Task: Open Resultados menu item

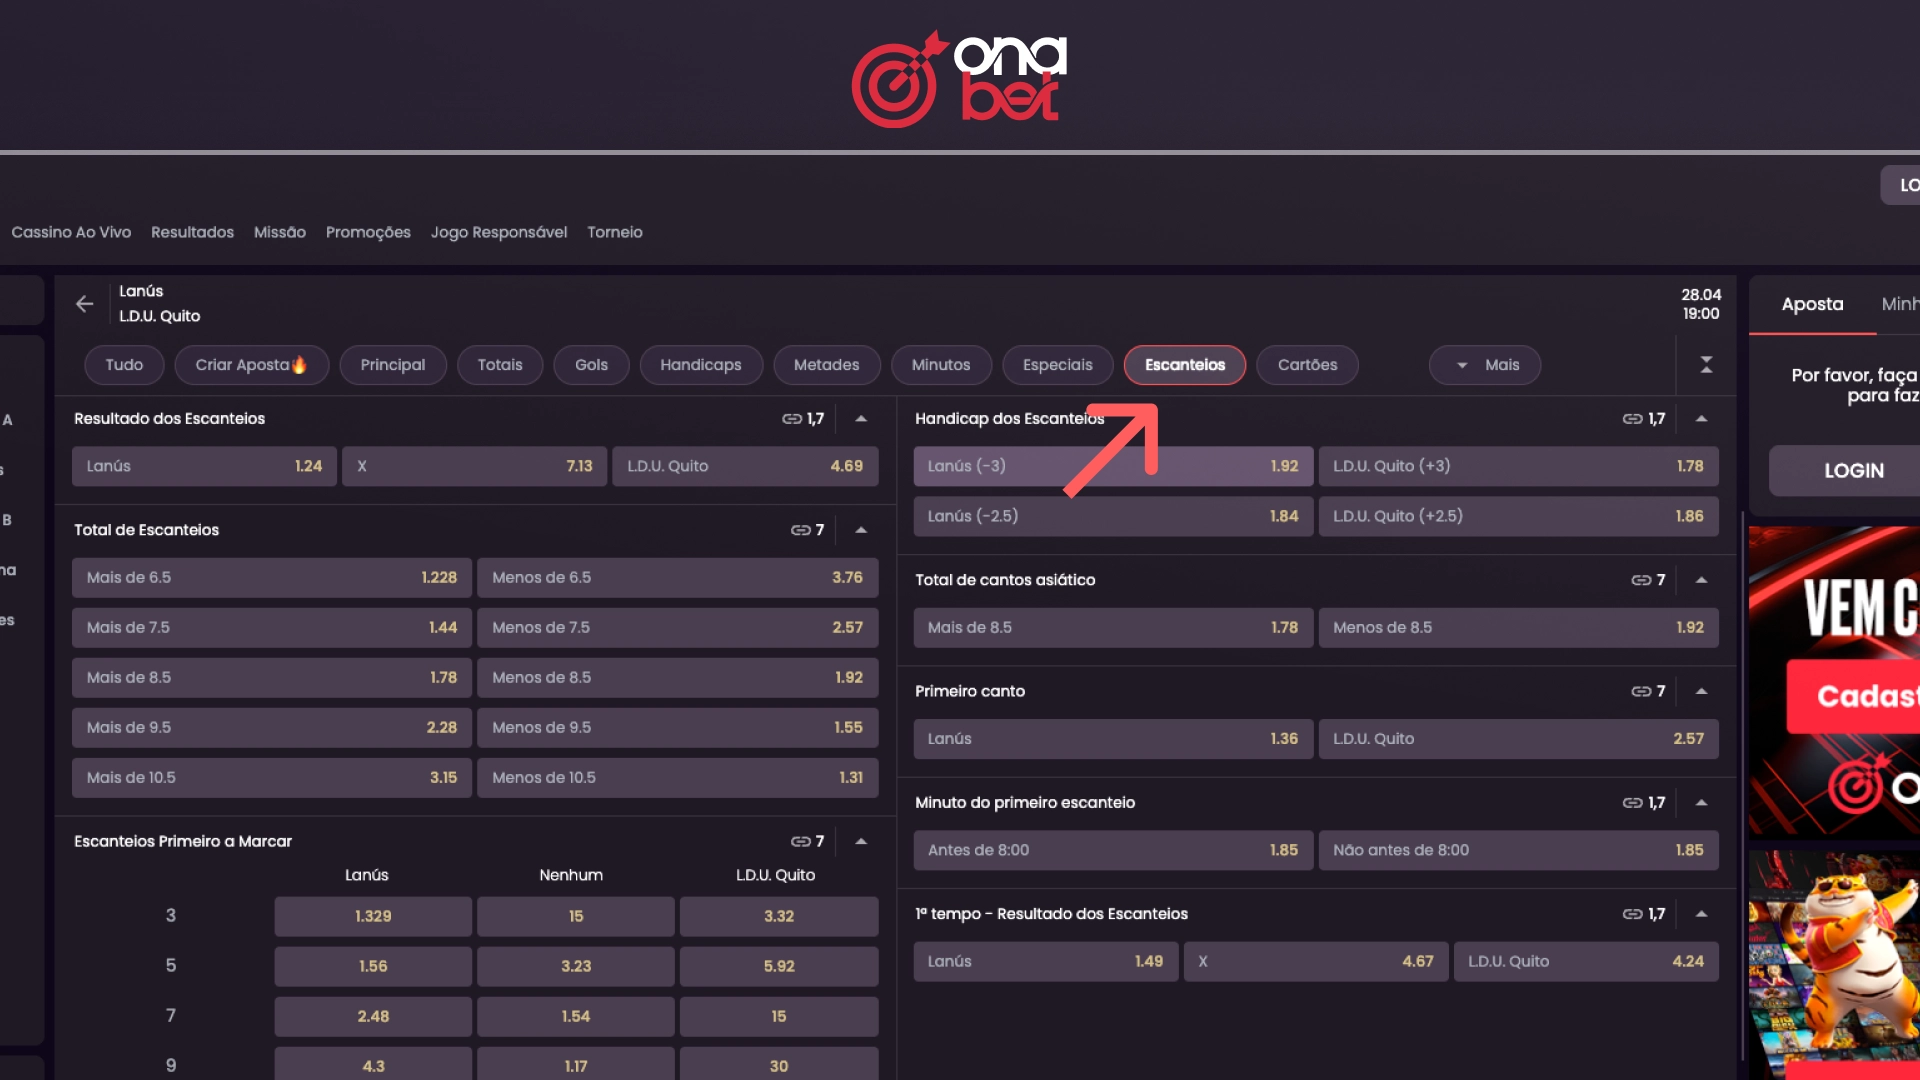Action: [x=192, y=232]
